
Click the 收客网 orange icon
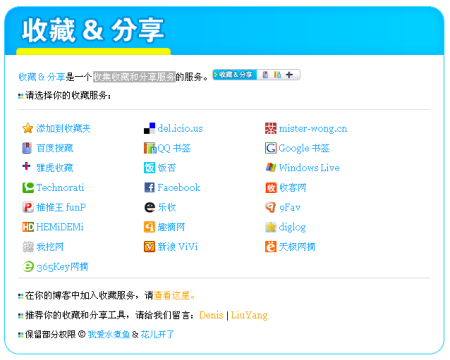coord(271,188)
